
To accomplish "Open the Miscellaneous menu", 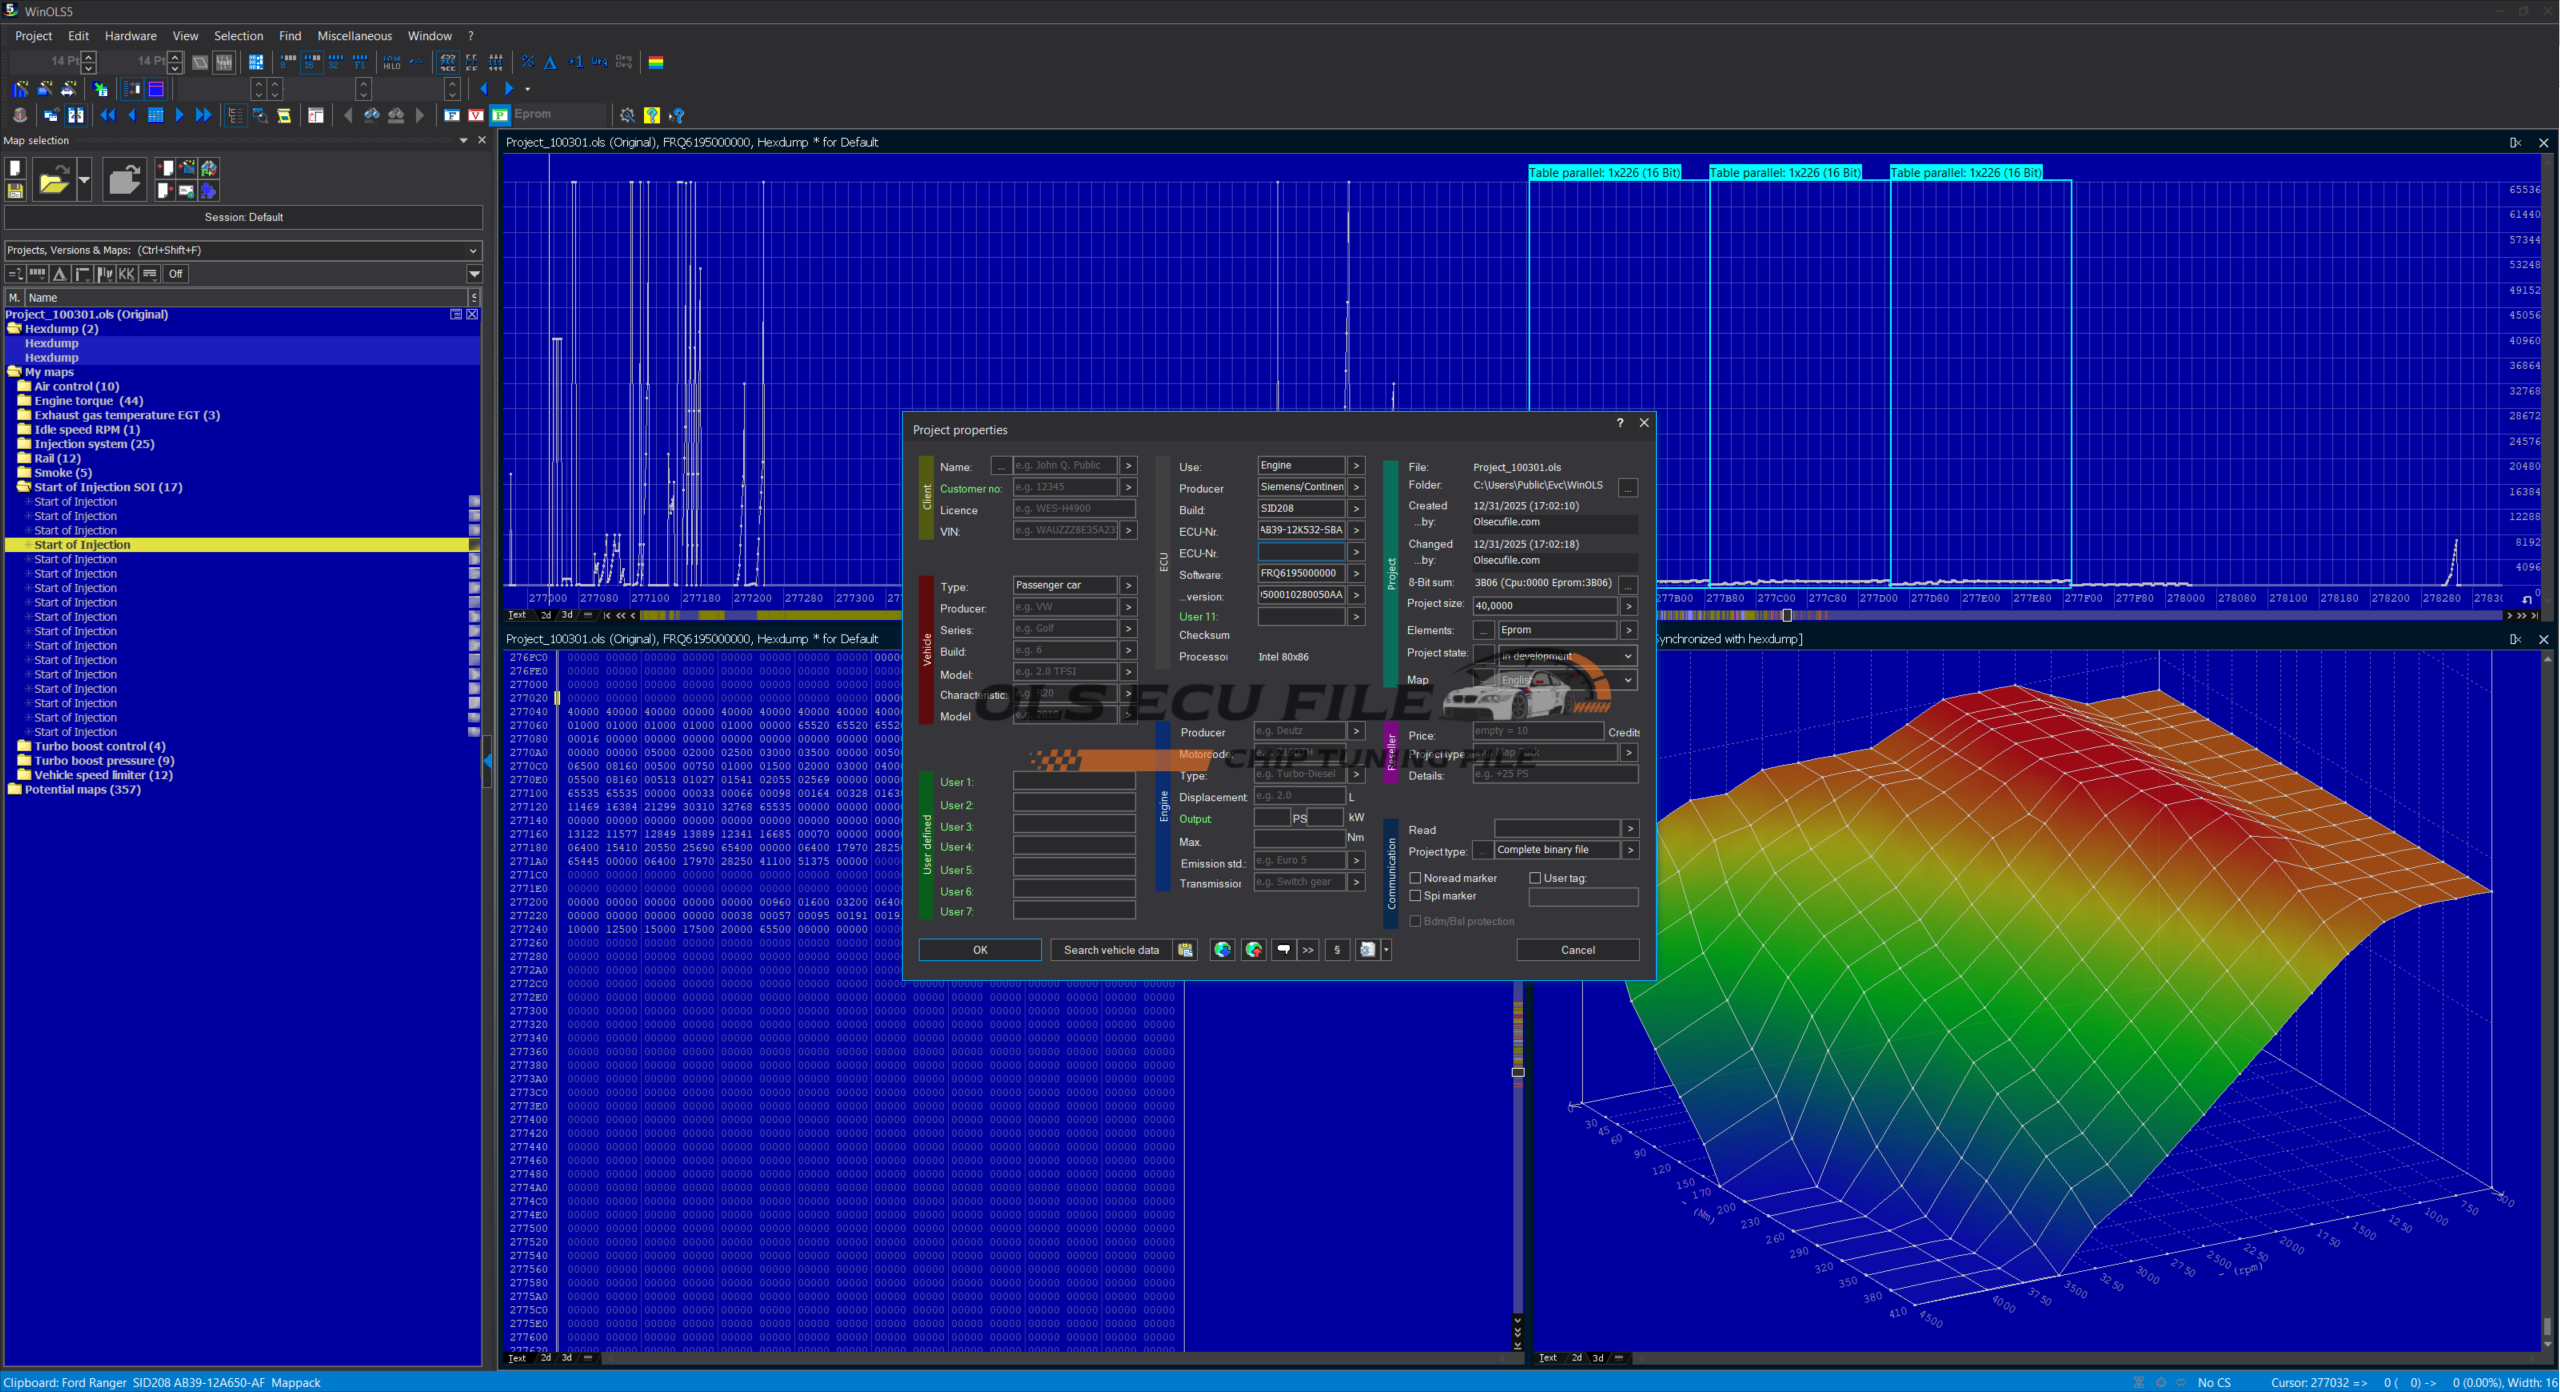I will (x=354, y=36).
